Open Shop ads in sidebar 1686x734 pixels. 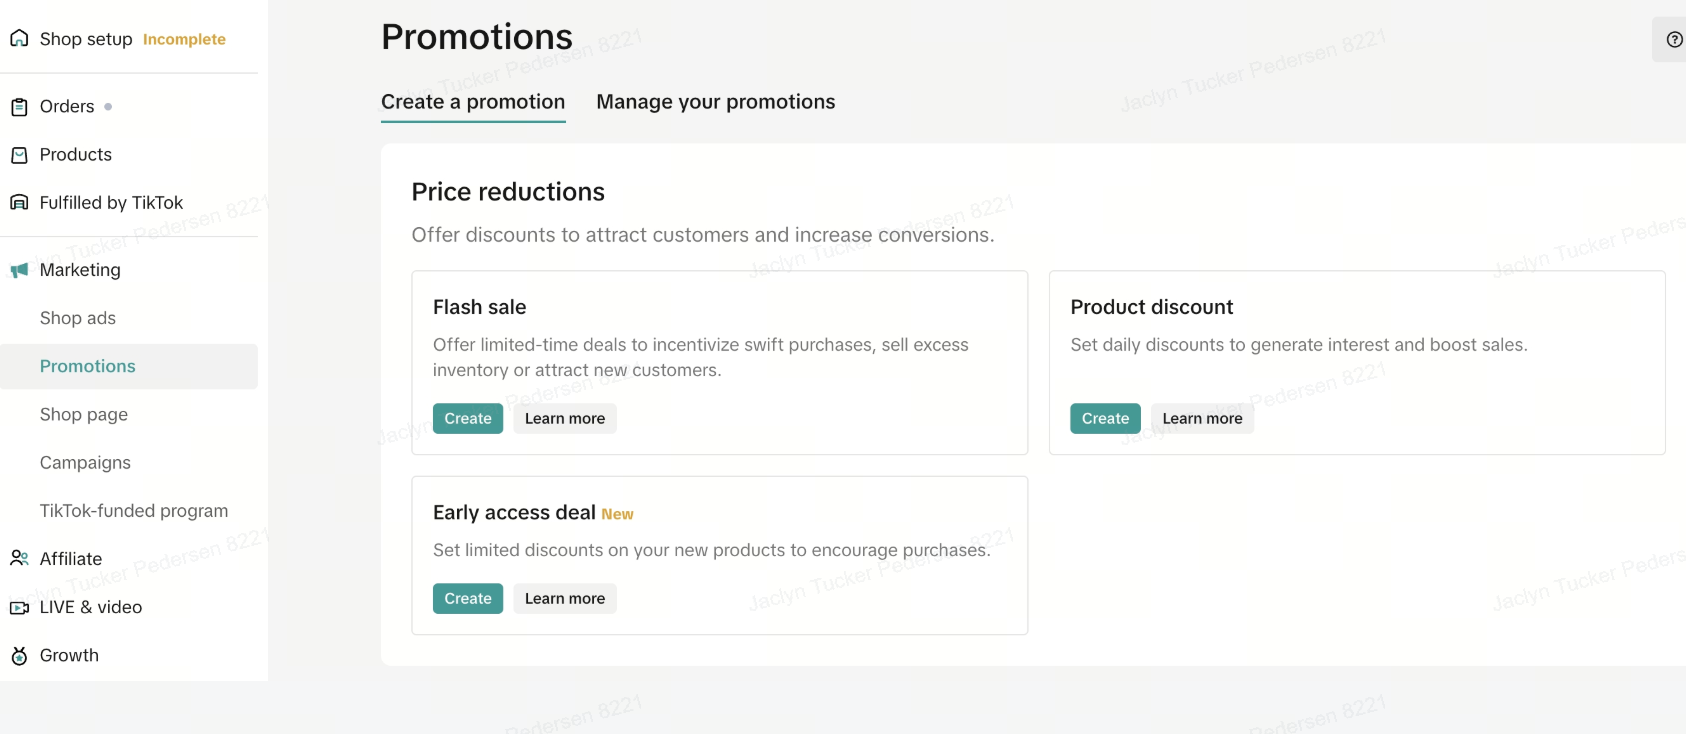[x=78, y=318]
